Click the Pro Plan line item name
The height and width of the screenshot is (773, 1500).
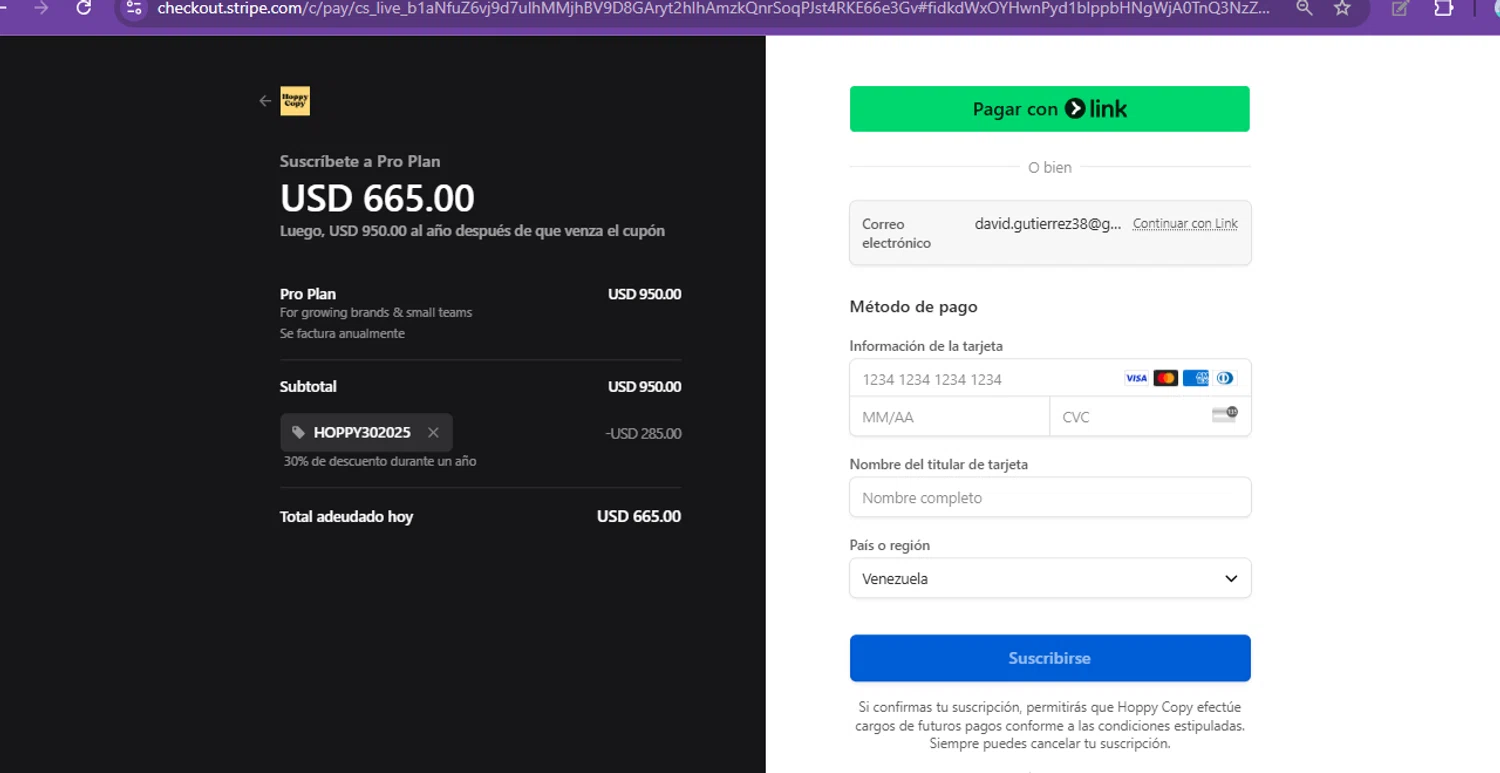tap(308, 294)
